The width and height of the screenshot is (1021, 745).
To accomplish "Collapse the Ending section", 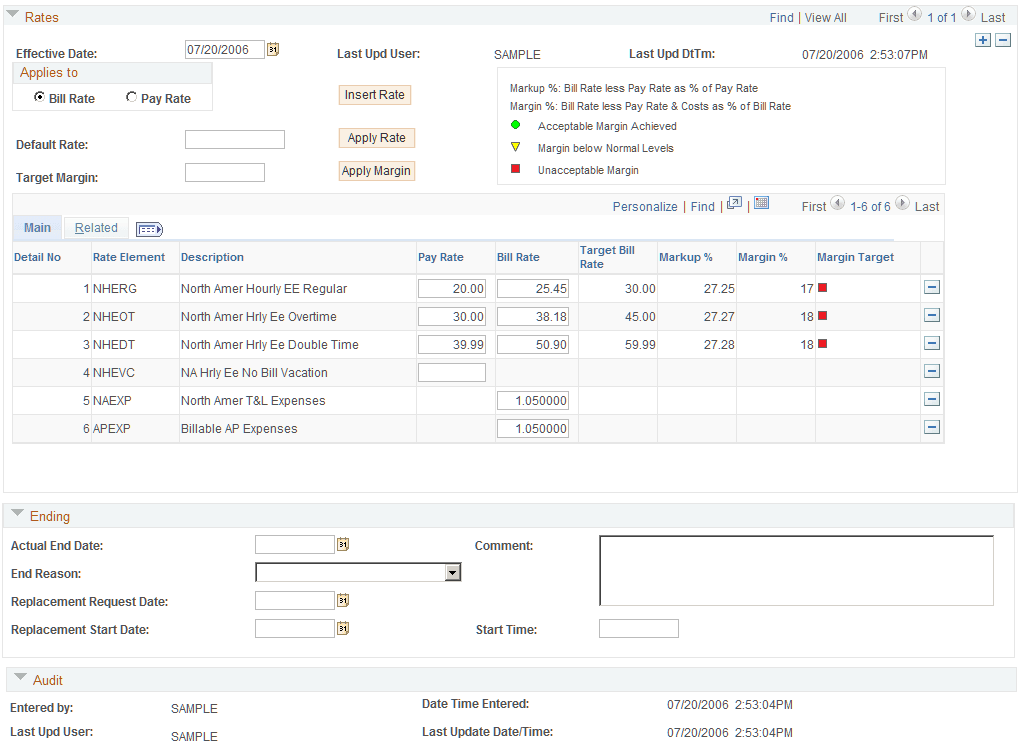I will point(18,514).
